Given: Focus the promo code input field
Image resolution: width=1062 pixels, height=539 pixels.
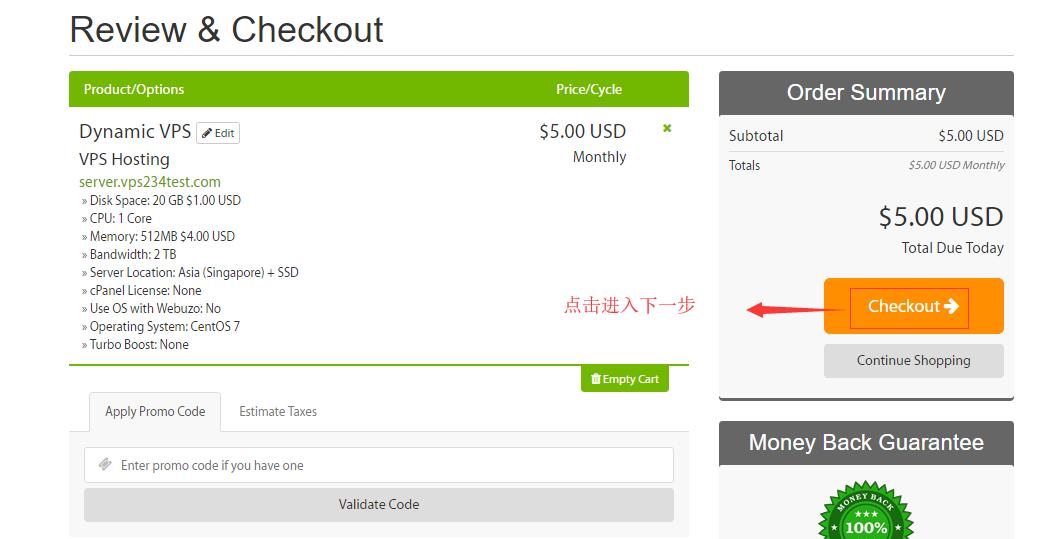Looking at the screenshot, I should 379,465.
